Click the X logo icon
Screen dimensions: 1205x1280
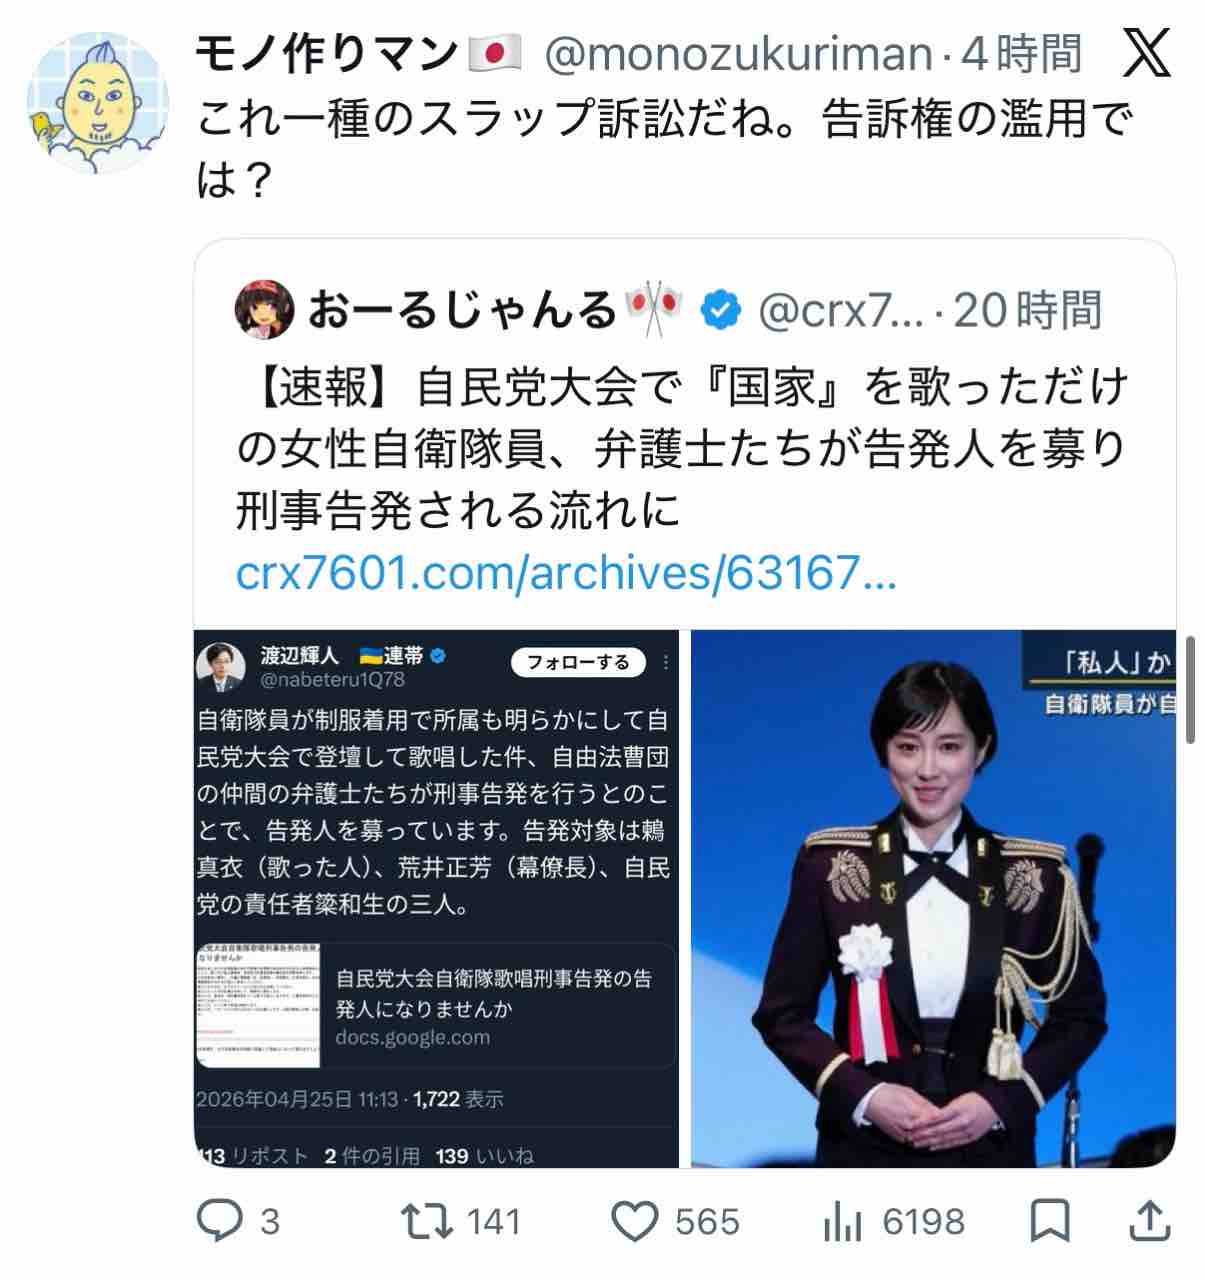tap(1147, 54)
